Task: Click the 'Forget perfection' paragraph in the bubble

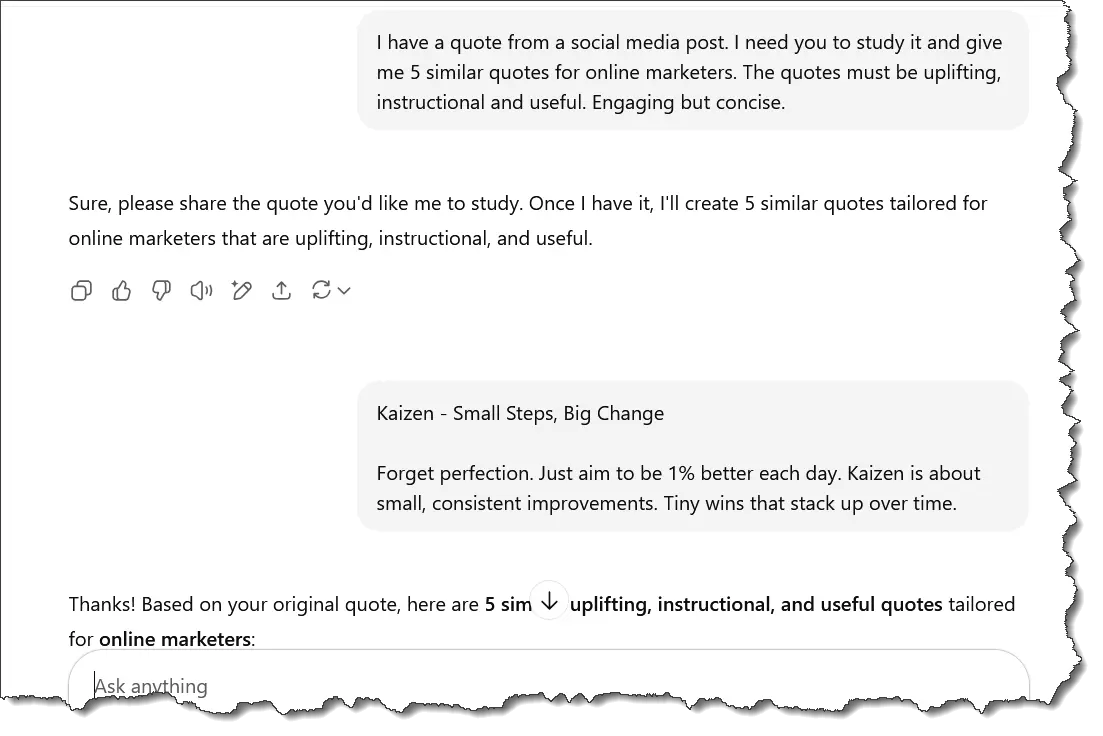Action: pyautogui.click(x=678, y=488)
